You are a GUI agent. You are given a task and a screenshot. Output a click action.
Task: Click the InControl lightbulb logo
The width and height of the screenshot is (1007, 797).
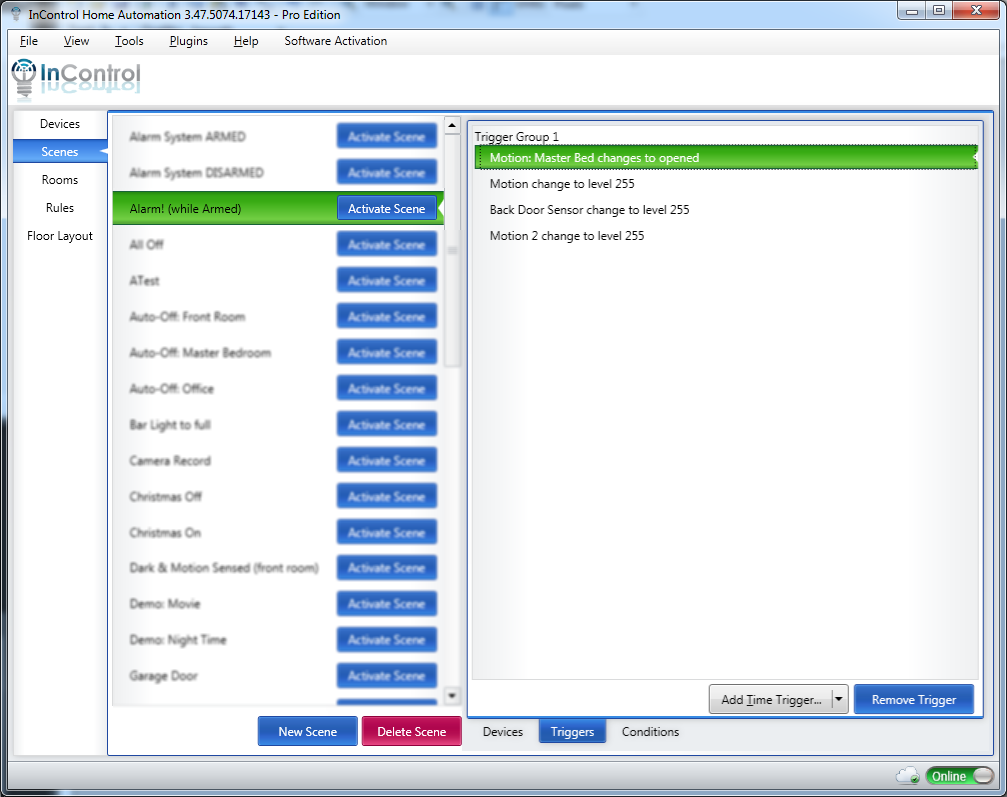(x=24, y=77)
